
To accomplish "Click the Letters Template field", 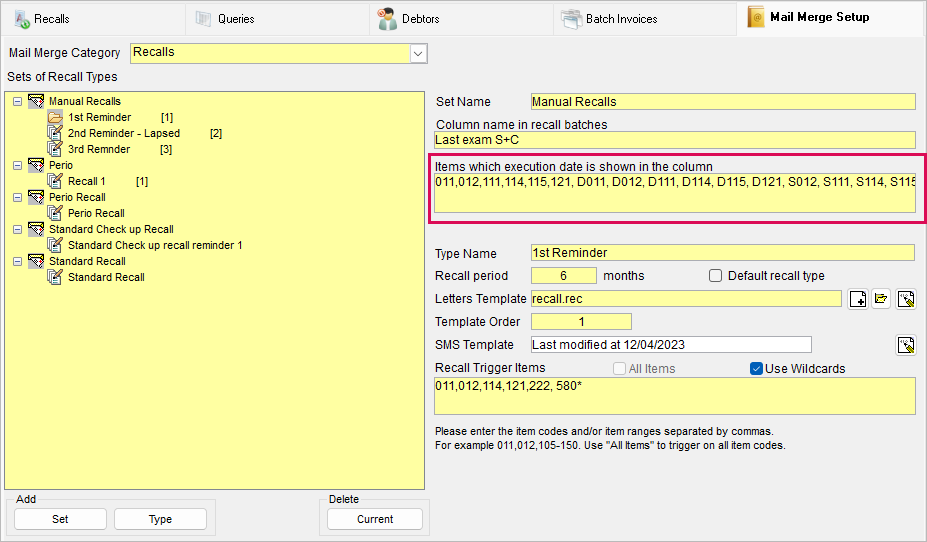I will (686, 298).
